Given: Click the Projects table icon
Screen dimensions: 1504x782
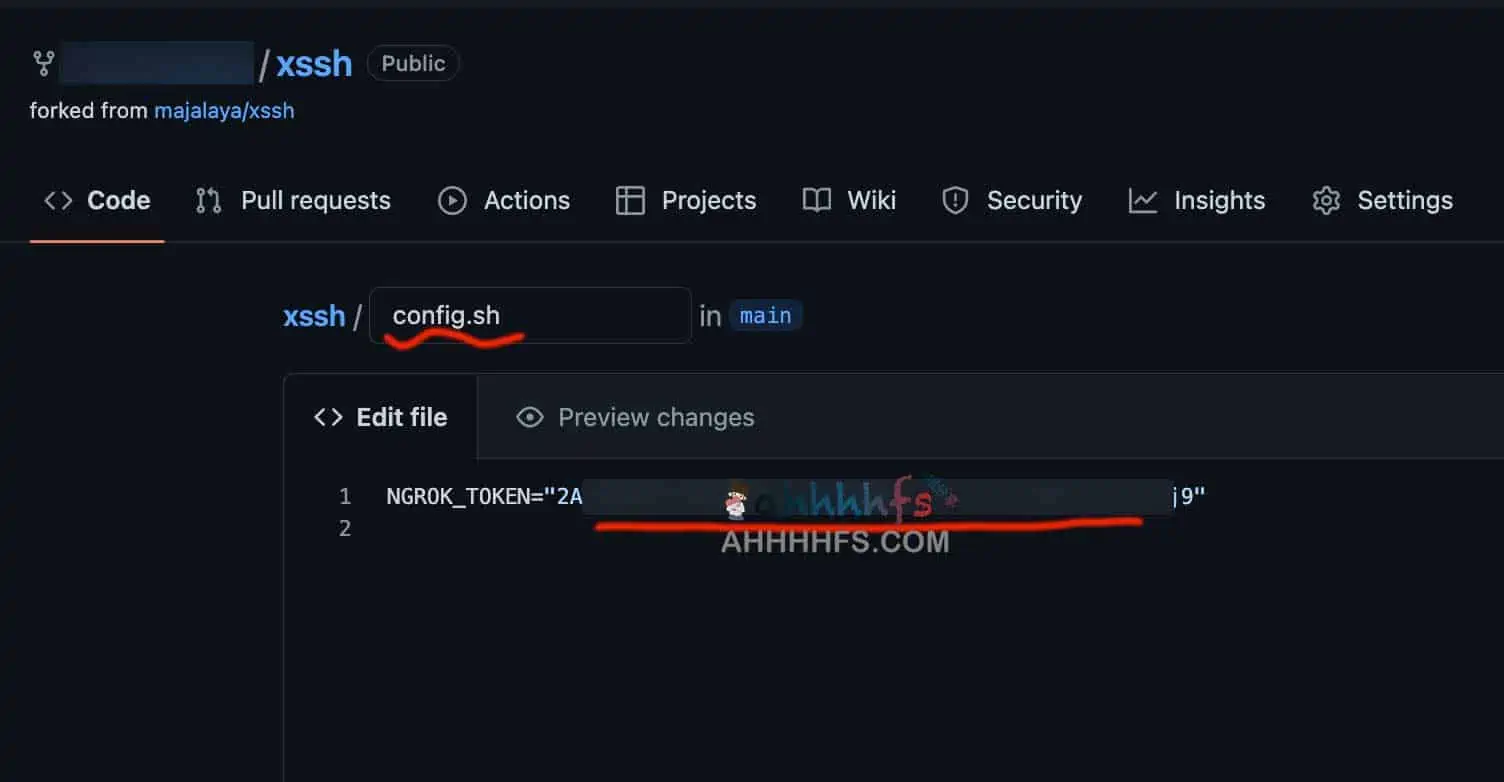Looking at the screenshot, I should pyautogui.click(x=630, y=201).
